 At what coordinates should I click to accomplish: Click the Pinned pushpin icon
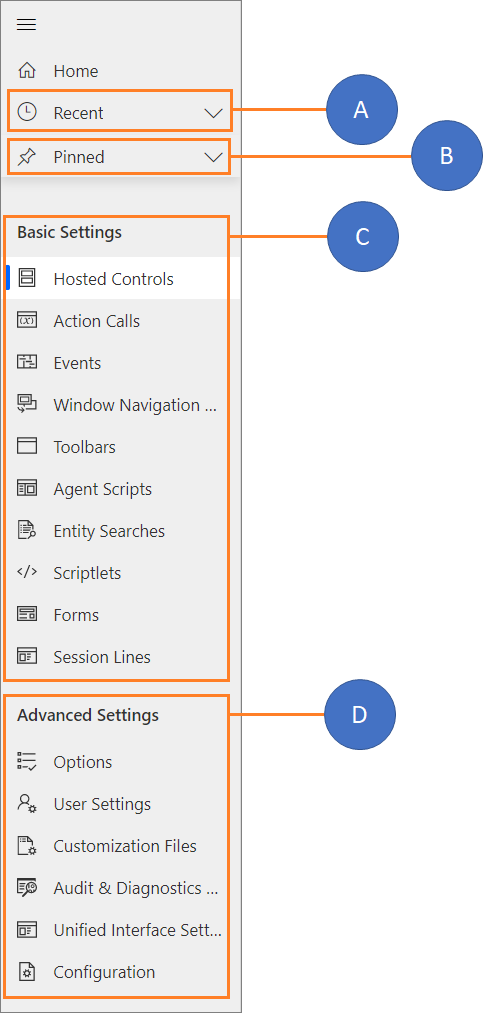pyautogui.click(x=27, y=156)
